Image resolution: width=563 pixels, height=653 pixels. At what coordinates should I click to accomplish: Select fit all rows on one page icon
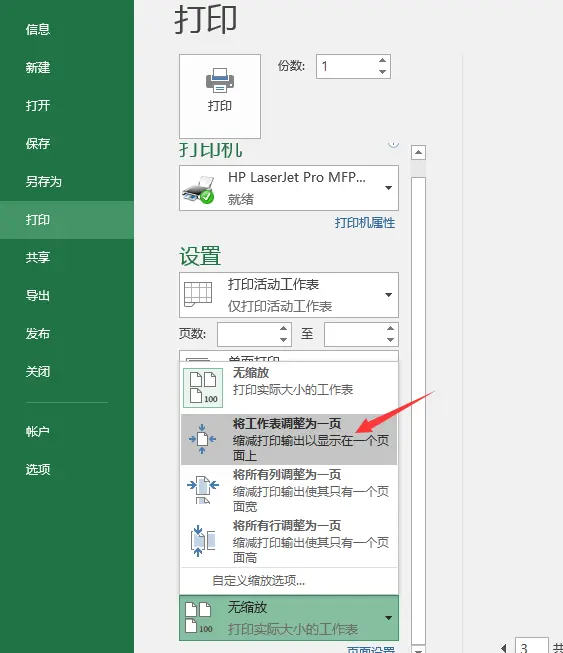coord(202,541)
